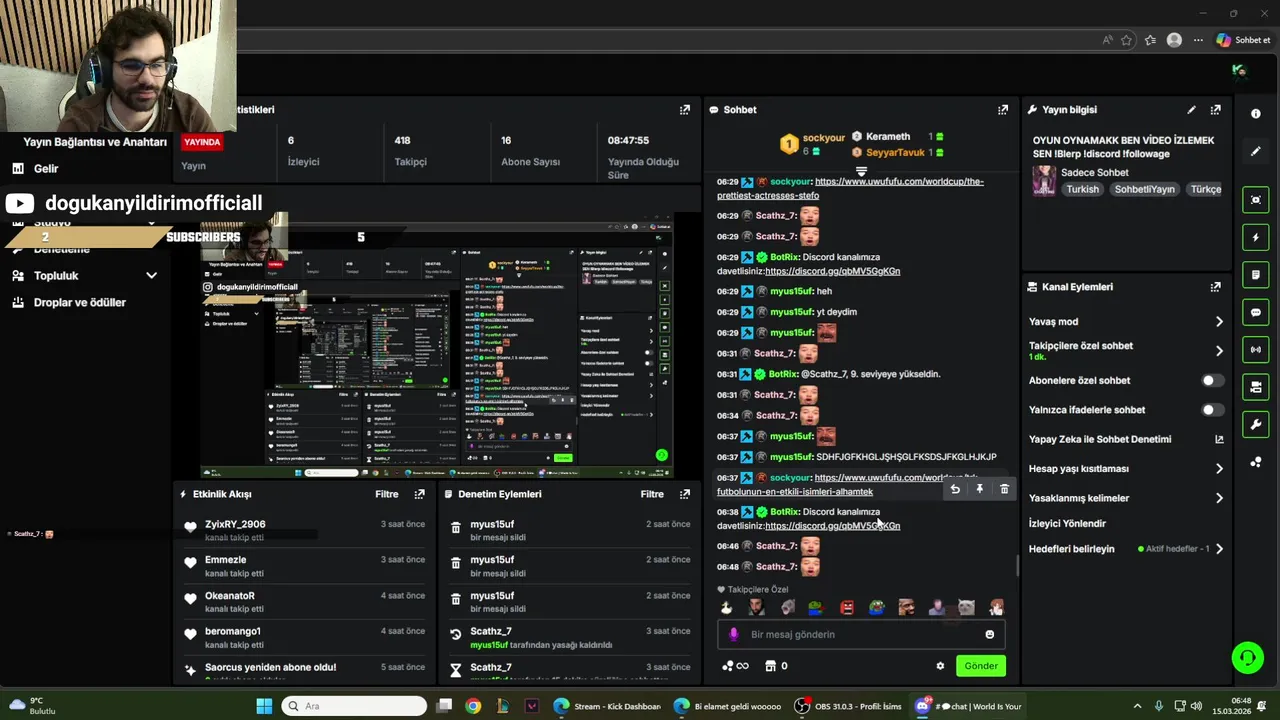This screenshot has height=720, width=1280.
Task: Open chat settings gear near Gönder
Action: click(940, 666)
